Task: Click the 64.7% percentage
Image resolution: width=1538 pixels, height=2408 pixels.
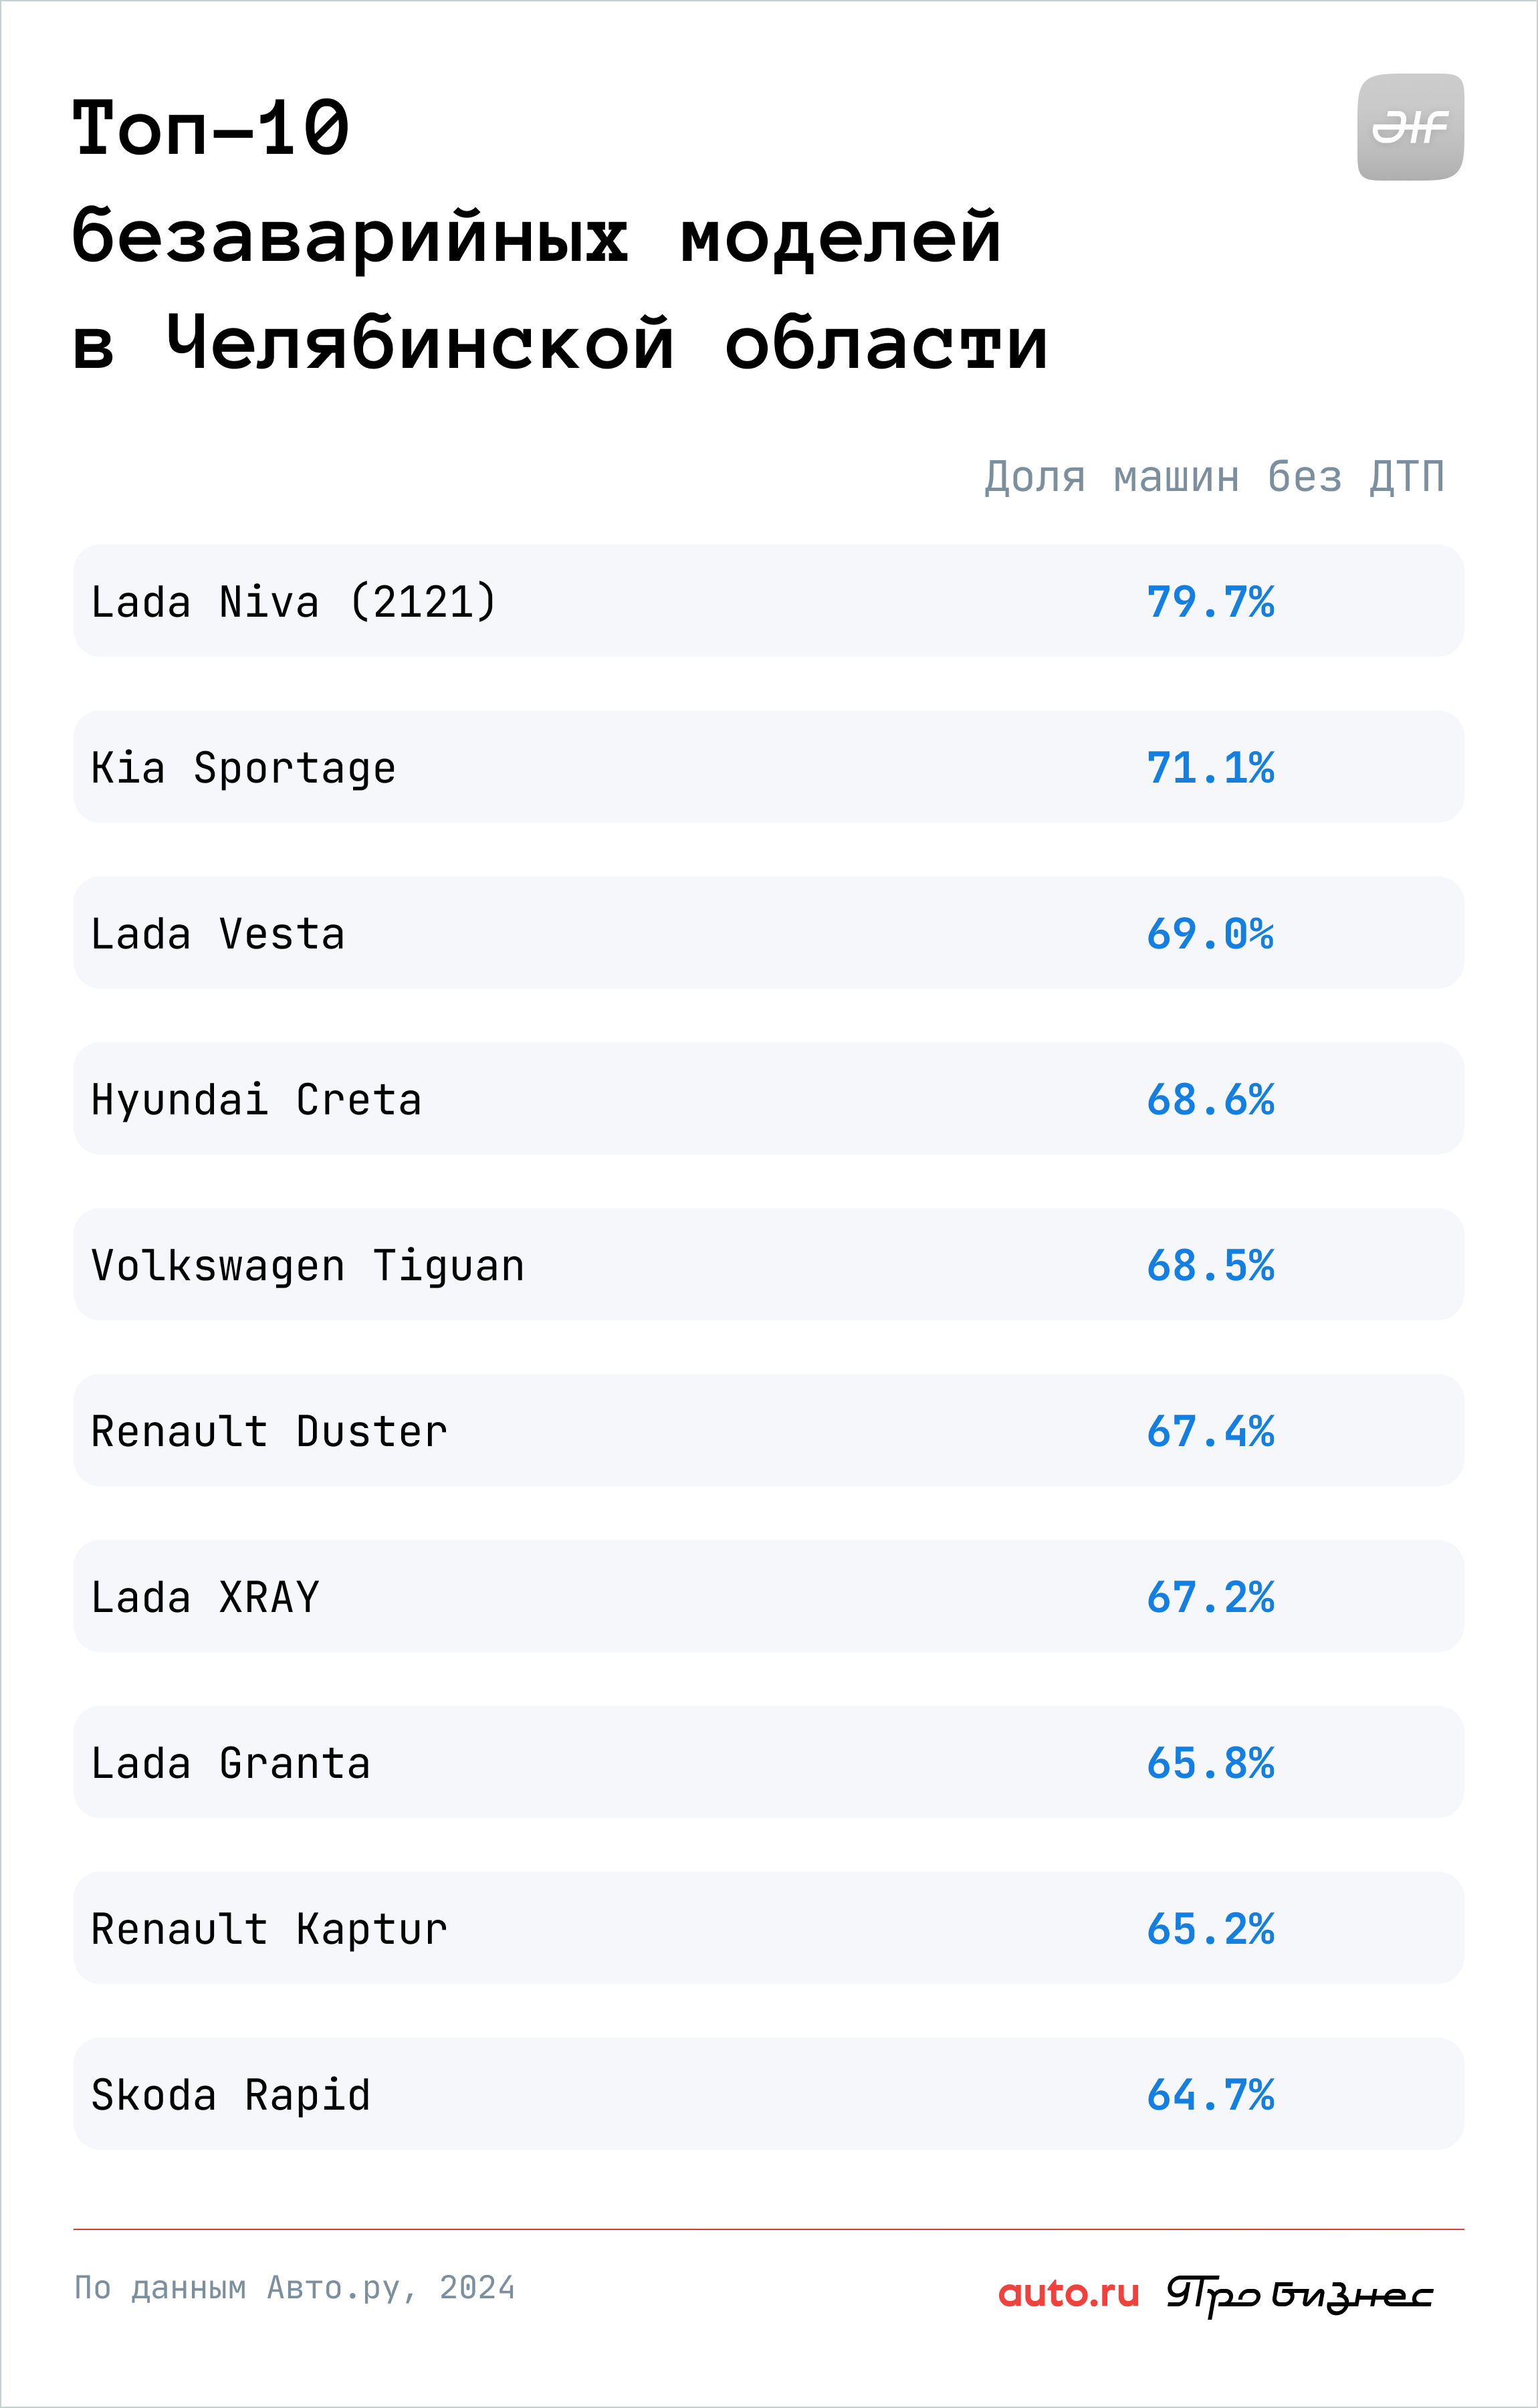Action: click(1210, 2095)
